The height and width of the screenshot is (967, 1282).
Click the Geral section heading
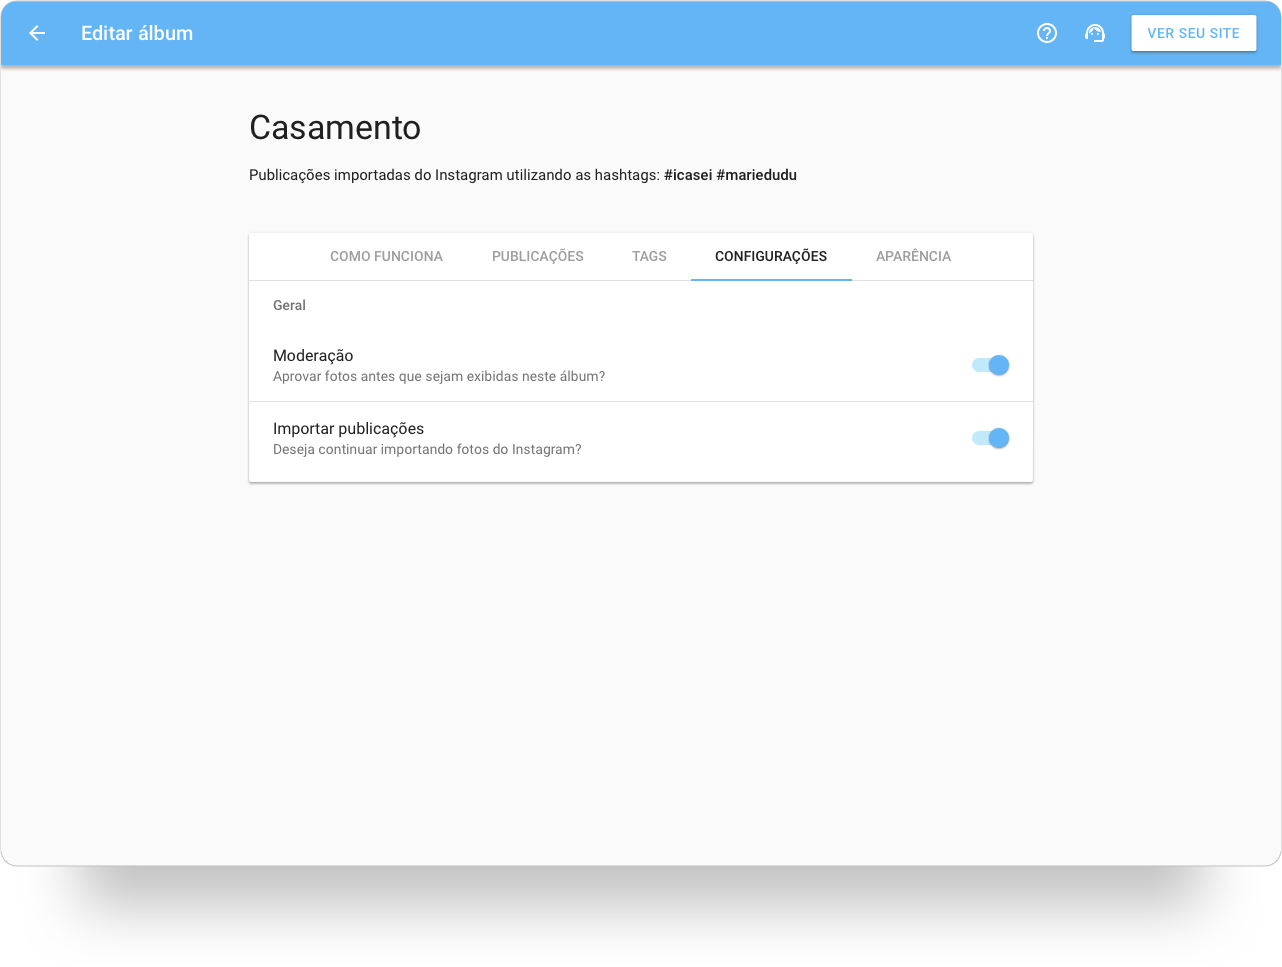click(289, 305)
